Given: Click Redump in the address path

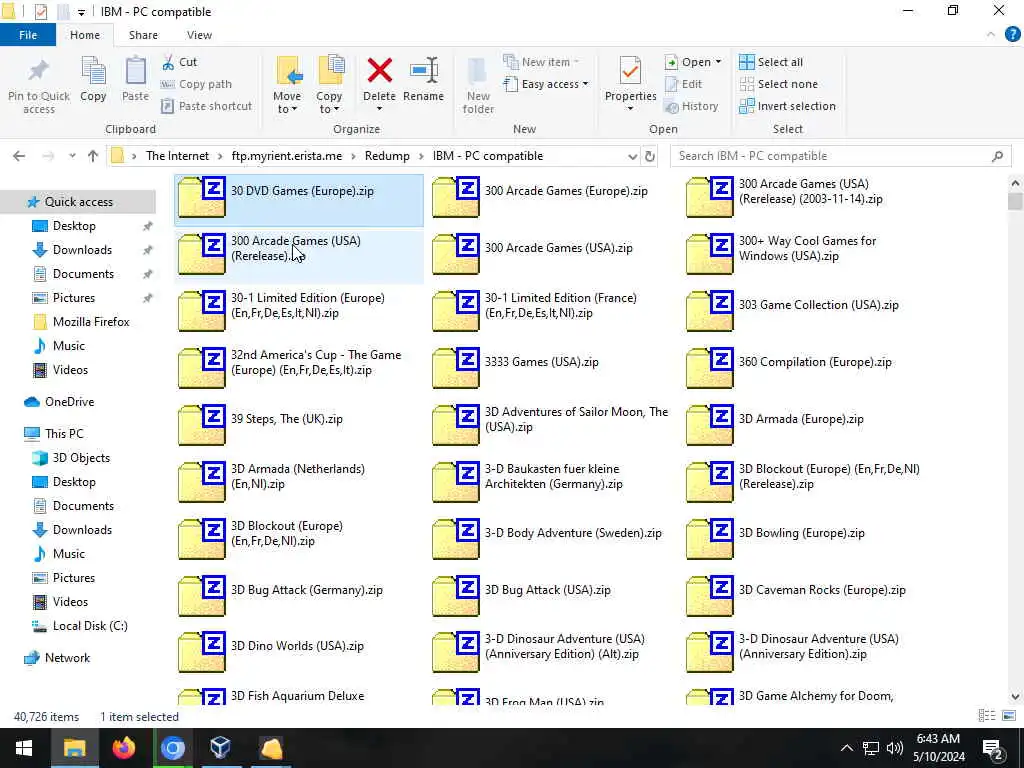Looking at the screenshot, I should [387, 156].
